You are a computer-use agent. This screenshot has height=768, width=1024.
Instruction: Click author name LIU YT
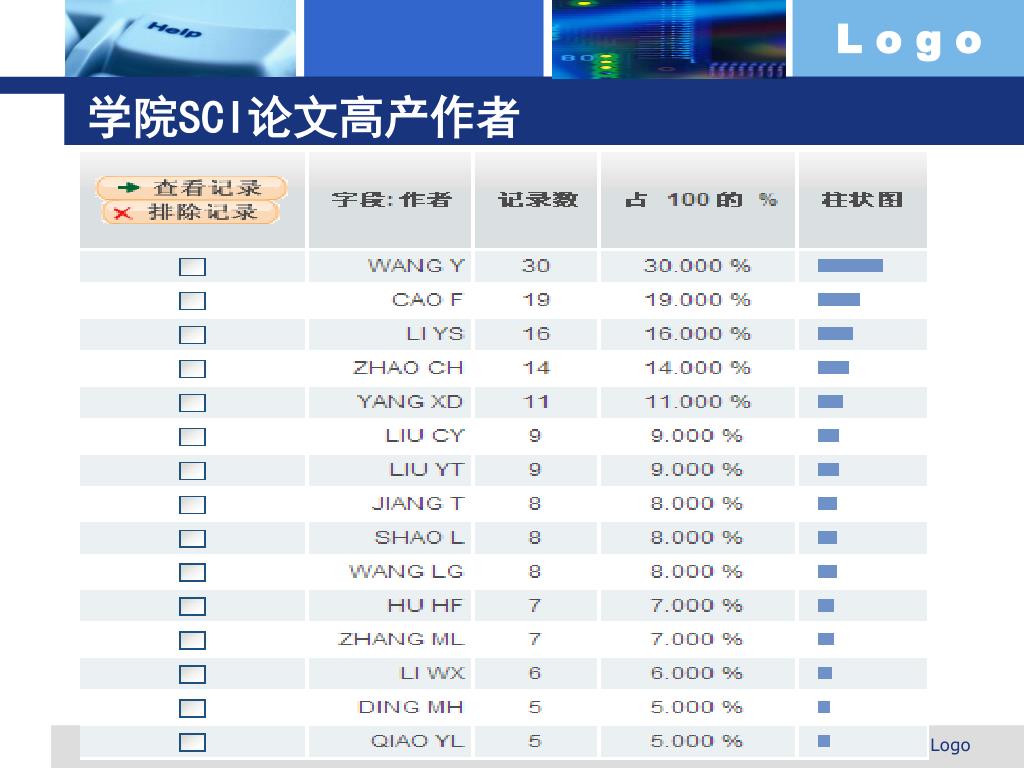pyautogui.click(x=426, y=469)
